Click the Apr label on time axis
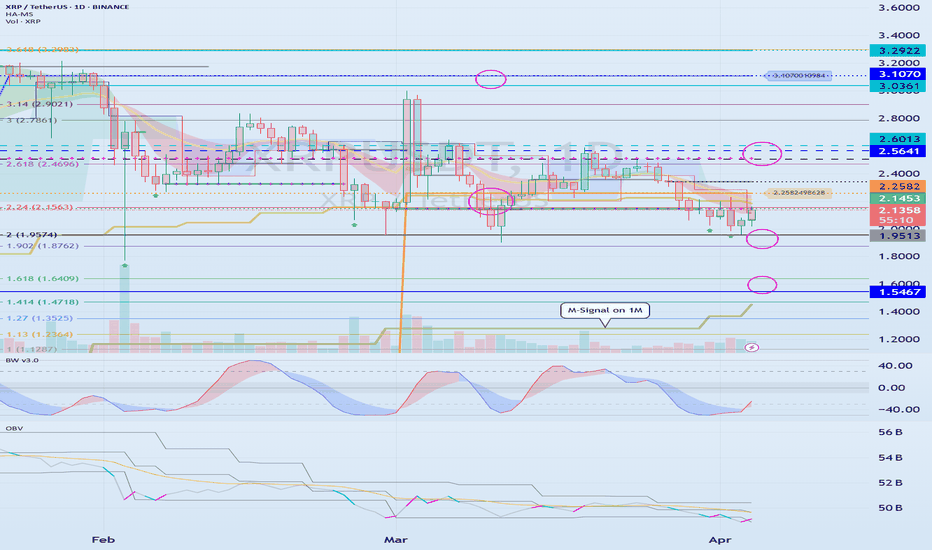 (x=720, y=539)
